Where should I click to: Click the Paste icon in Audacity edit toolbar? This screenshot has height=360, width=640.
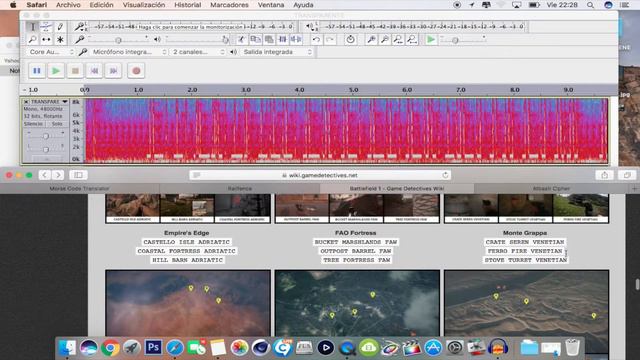point(269,40)
